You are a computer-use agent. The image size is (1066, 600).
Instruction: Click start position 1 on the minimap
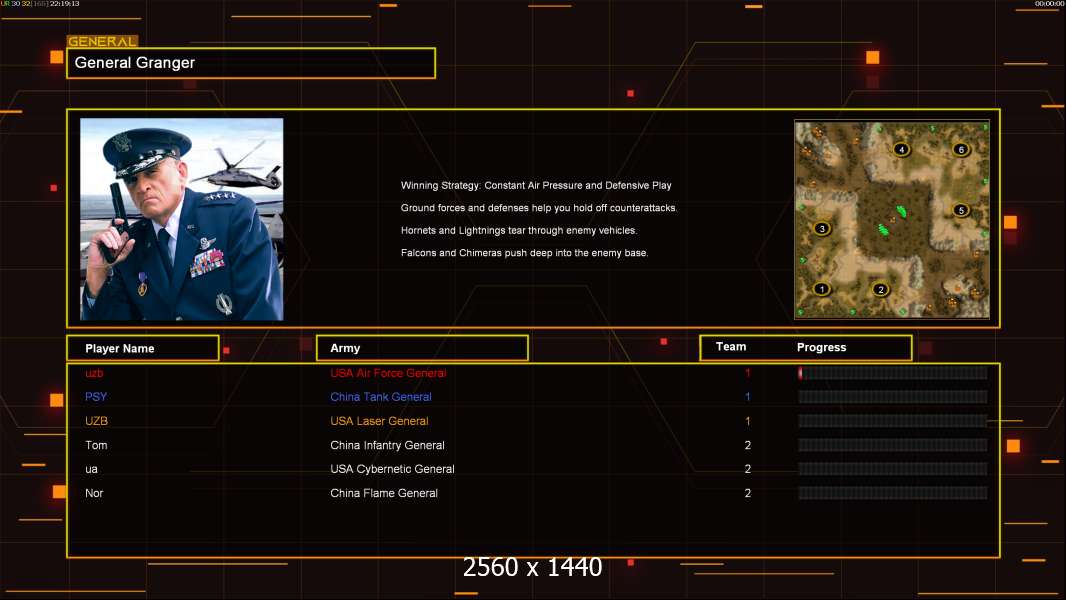[x=822, y=289]
